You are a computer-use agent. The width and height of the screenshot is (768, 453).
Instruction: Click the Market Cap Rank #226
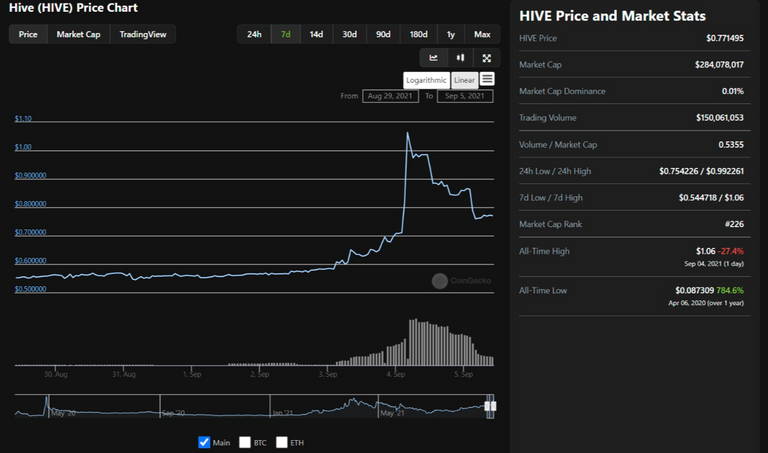click(x=734, y=224)
